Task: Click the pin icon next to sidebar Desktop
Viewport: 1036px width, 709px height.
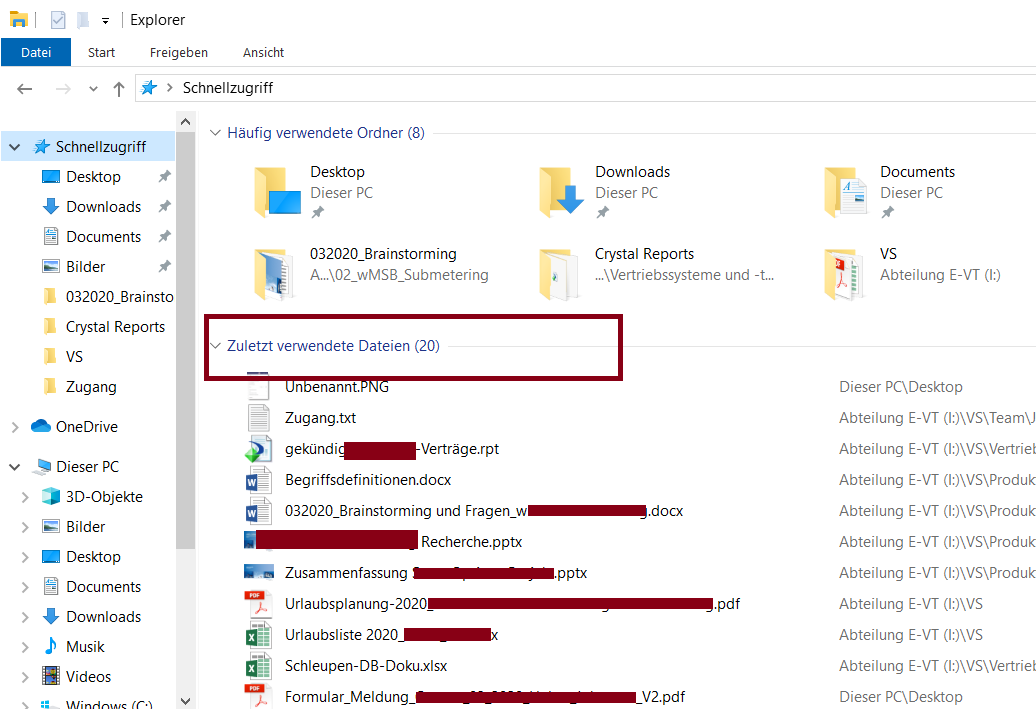Action: click(165, 176)
